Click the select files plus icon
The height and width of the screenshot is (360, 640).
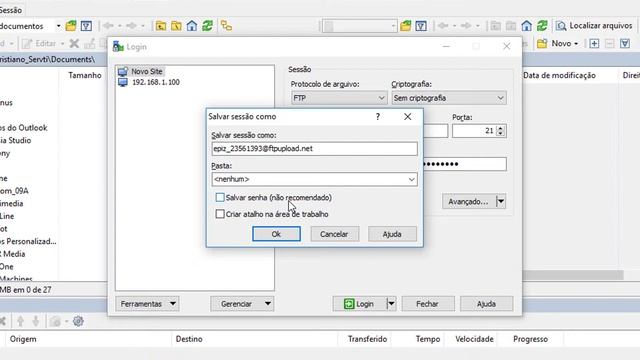(594, 43)
